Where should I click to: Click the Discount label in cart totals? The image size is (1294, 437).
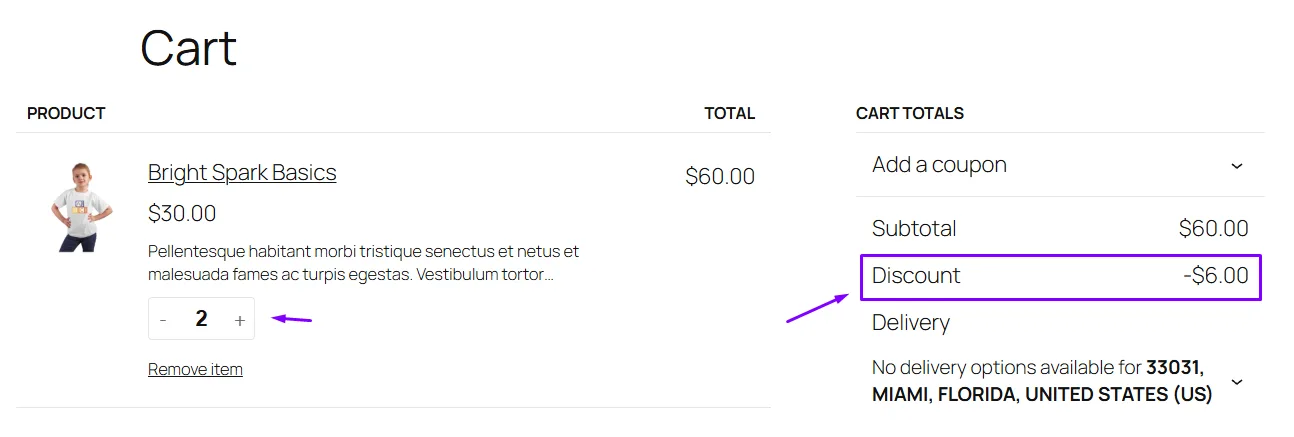(916, 276)
